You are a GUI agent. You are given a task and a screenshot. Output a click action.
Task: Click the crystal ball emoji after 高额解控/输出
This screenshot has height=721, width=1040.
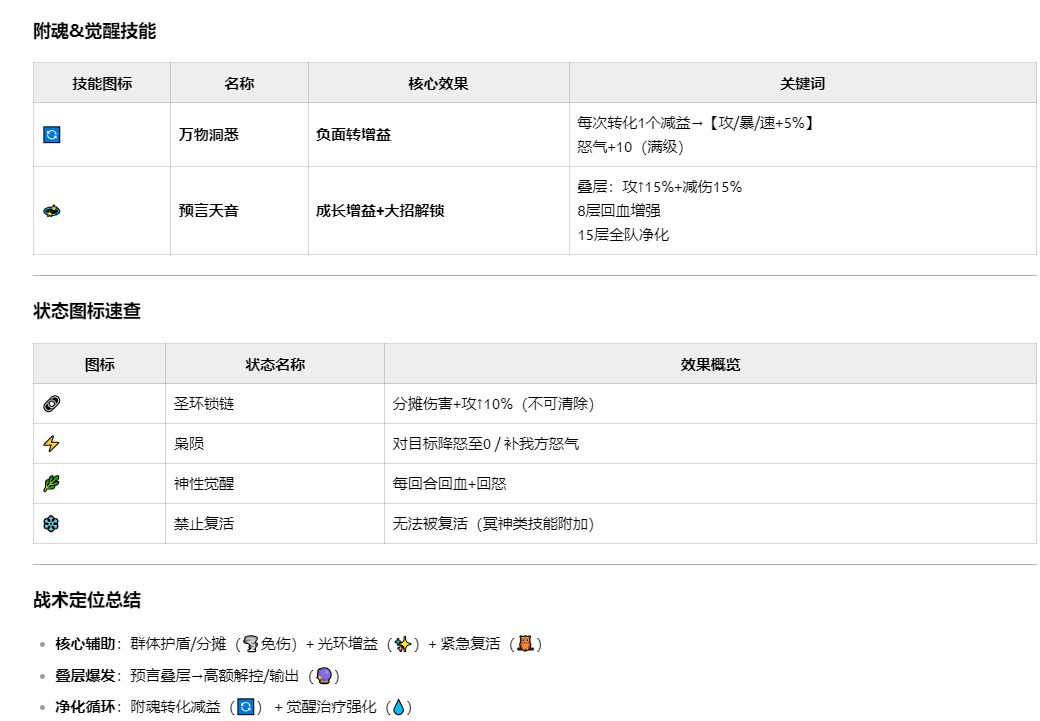[324, 675]
